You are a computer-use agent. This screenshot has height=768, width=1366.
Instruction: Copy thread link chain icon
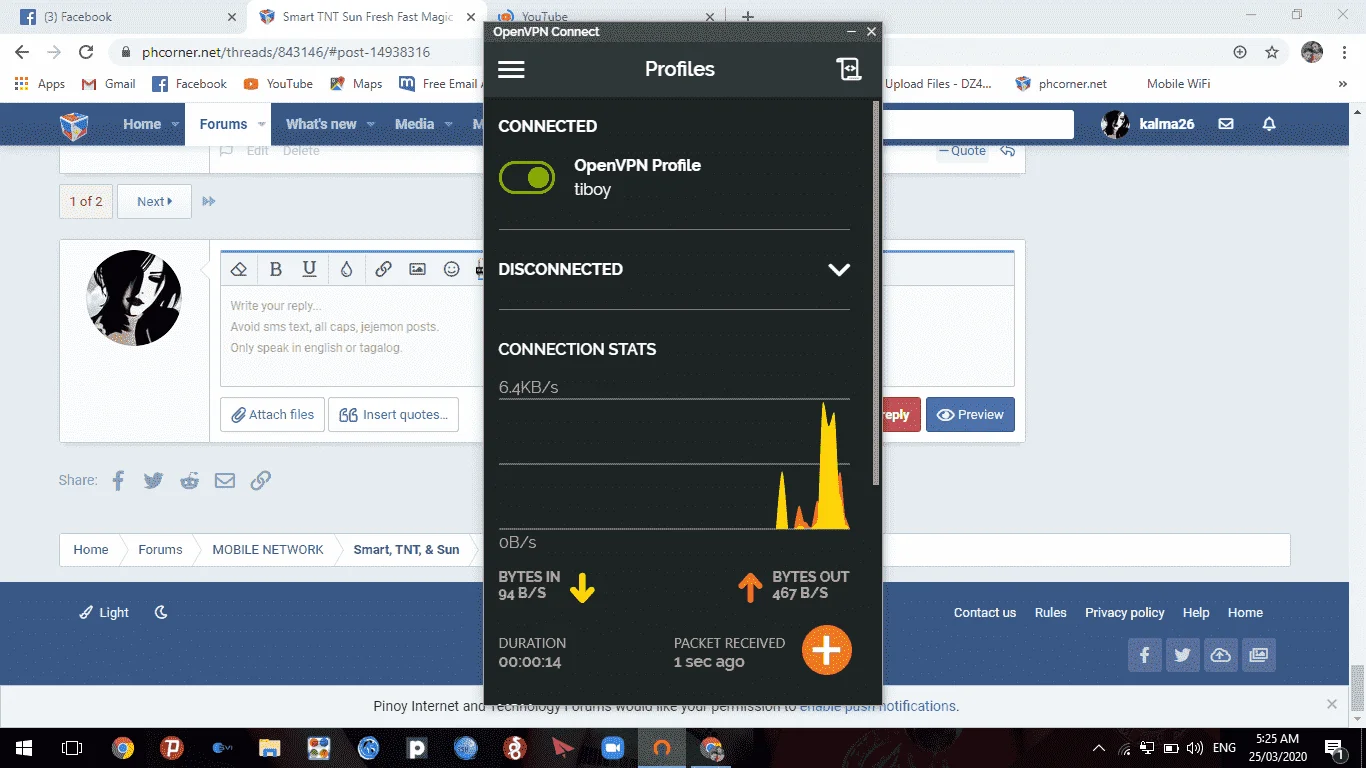pyautogui.click(x=261, y=480)
